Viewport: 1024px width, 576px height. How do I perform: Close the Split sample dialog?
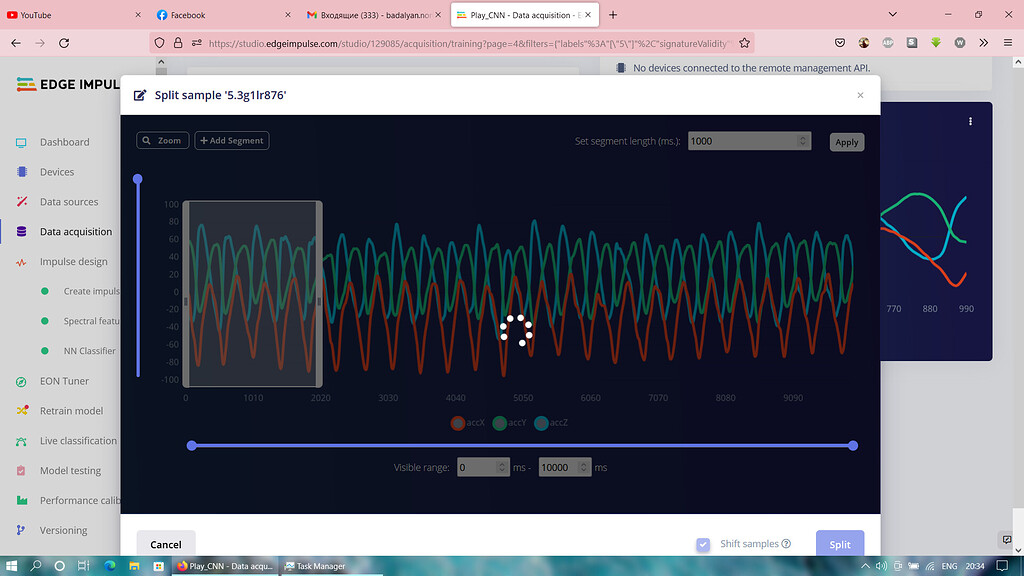click(x=860, y=95)
